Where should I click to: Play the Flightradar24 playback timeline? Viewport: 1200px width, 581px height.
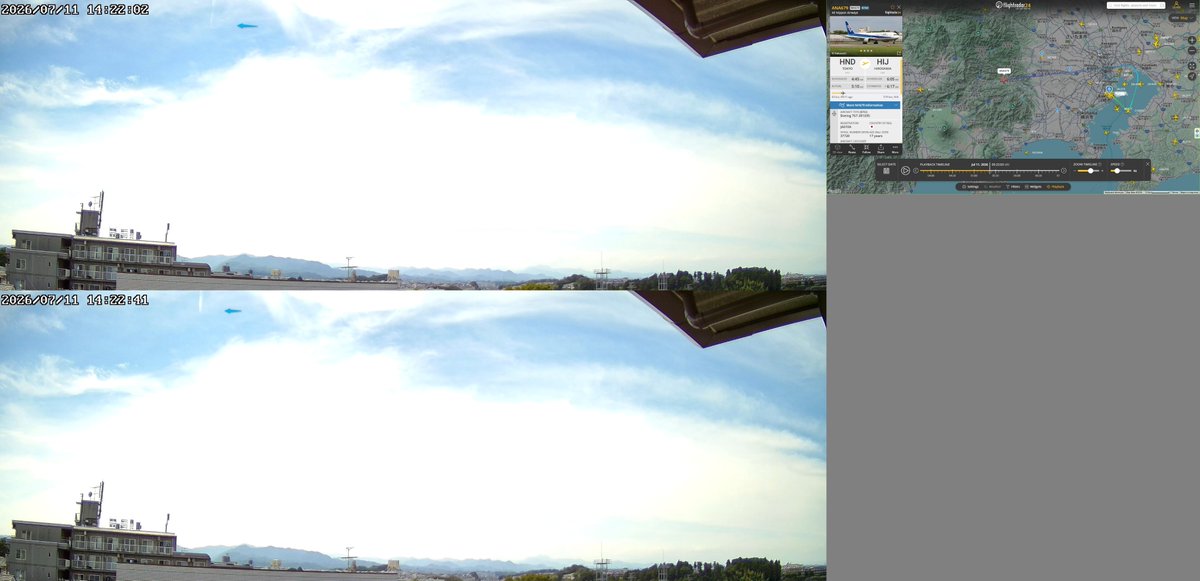point(905,171)
